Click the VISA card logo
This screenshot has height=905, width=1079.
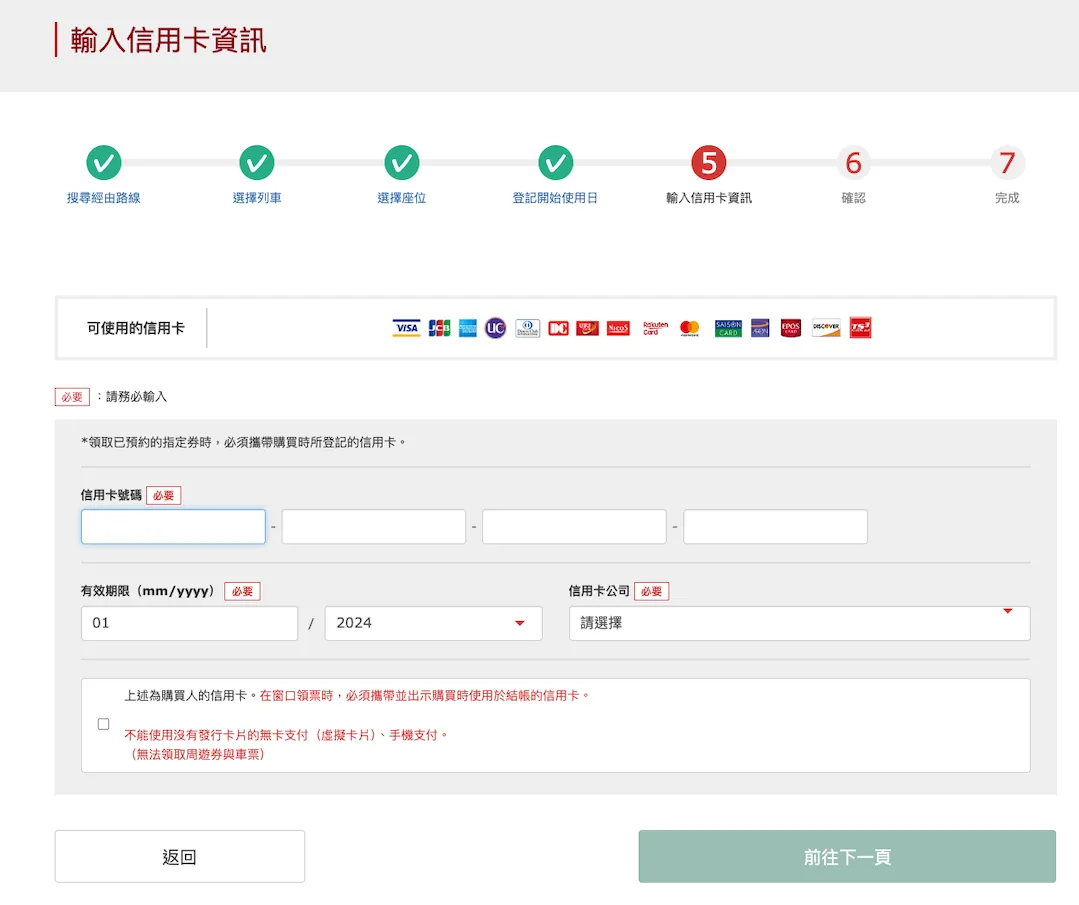[x=406, y=328]
